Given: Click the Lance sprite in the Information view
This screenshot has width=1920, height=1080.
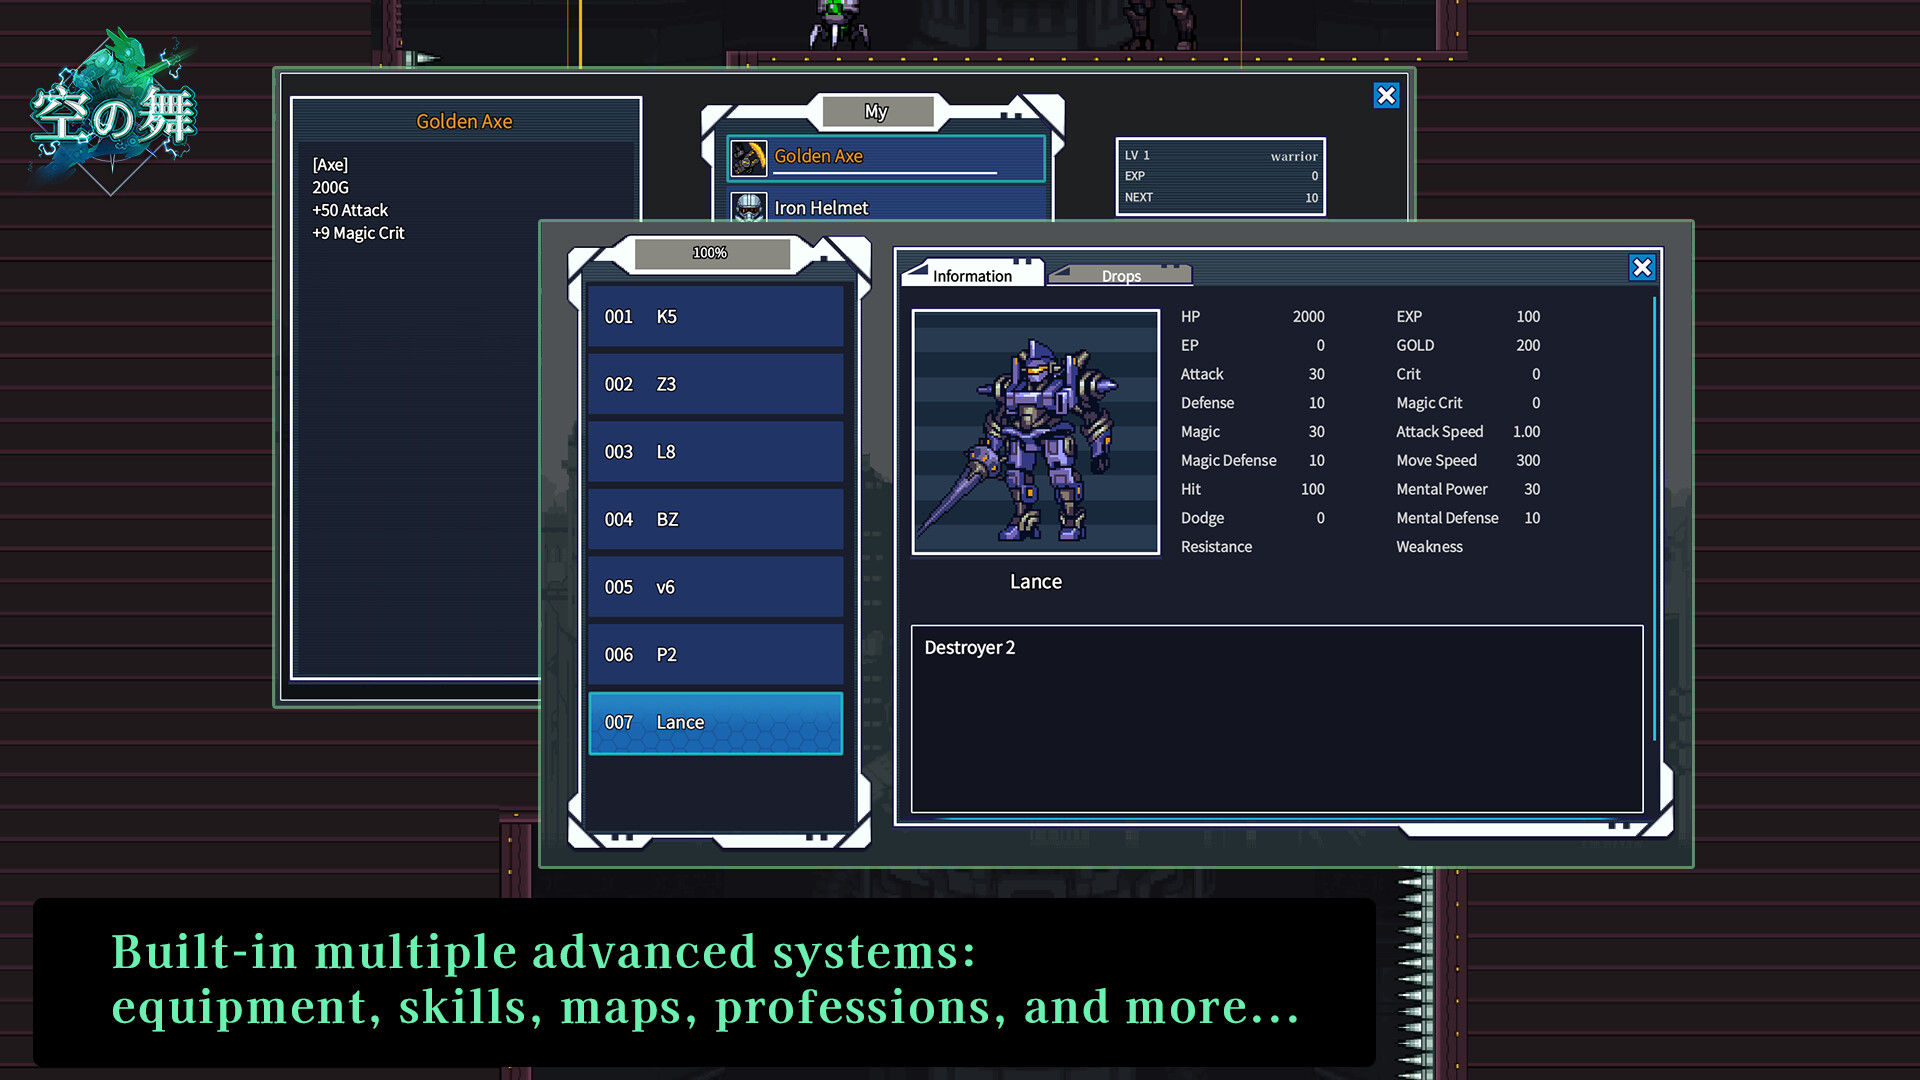Looking at the screenshot, I should (1035, 430).
